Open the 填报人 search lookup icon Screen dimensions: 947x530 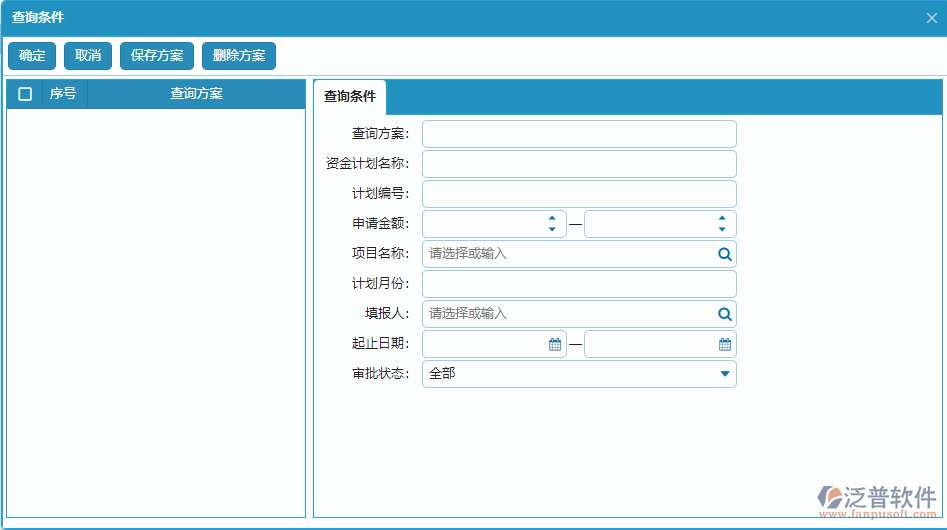click(725, 314)
